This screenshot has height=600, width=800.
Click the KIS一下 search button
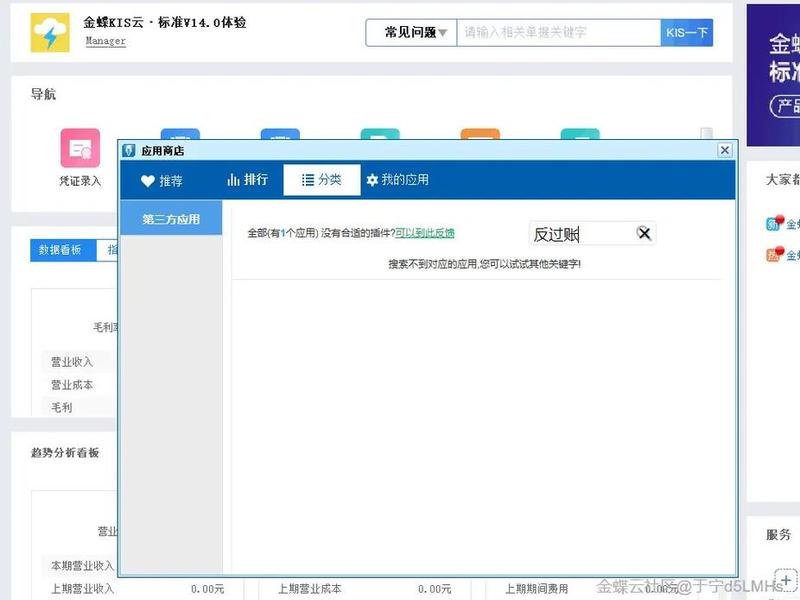(687, 33)
